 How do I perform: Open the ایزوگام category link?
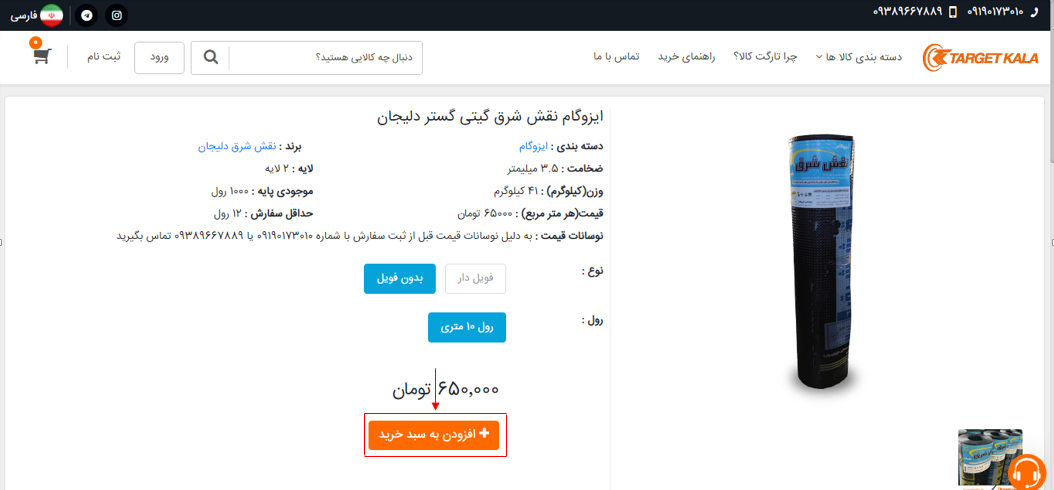(x=534, y=145)
